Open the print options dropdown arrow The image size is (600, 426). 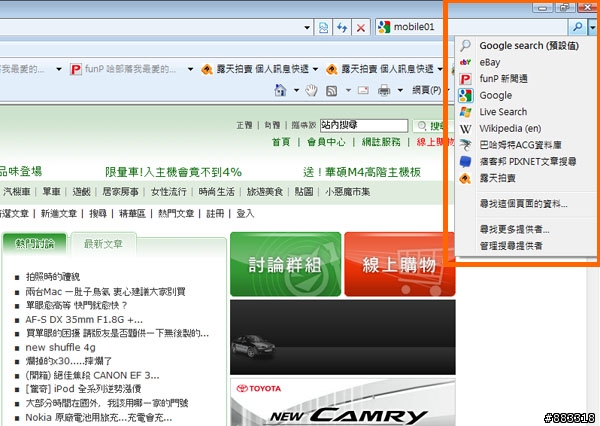[400, 91]
